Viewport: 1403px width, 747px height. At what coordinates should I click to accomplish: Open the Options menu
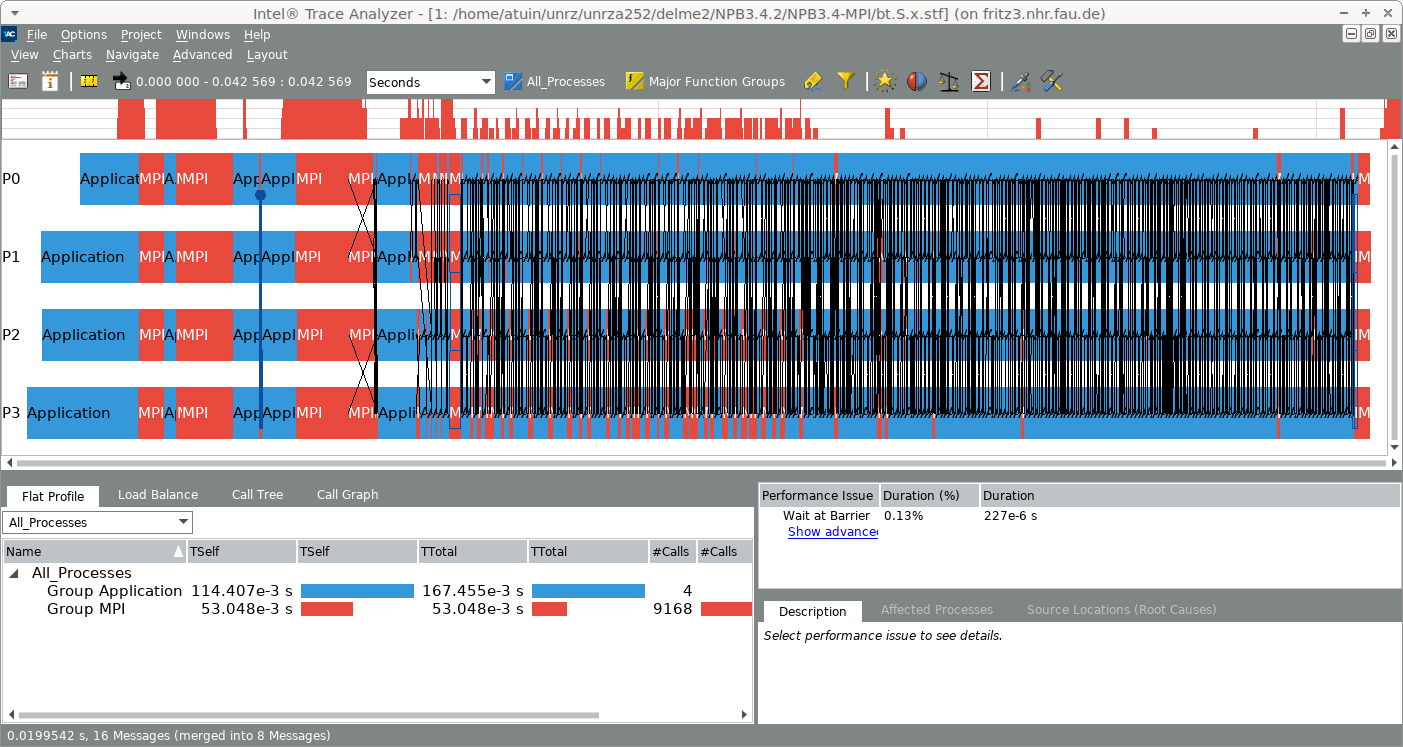coord(84,34)
